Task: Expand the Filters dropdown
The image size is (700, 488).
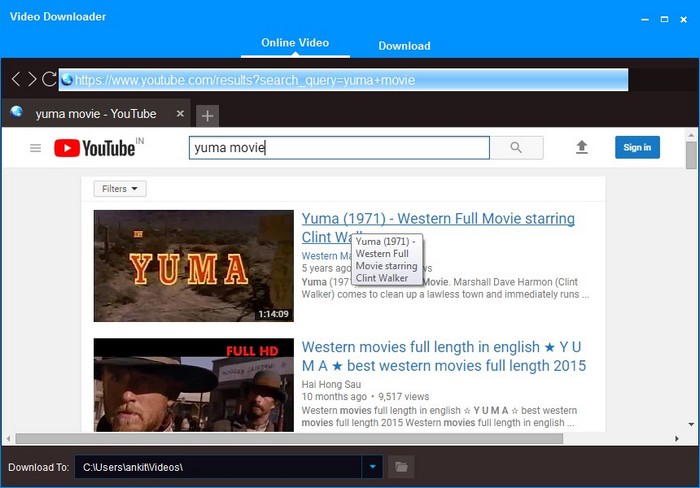Action: coord(120,188)
